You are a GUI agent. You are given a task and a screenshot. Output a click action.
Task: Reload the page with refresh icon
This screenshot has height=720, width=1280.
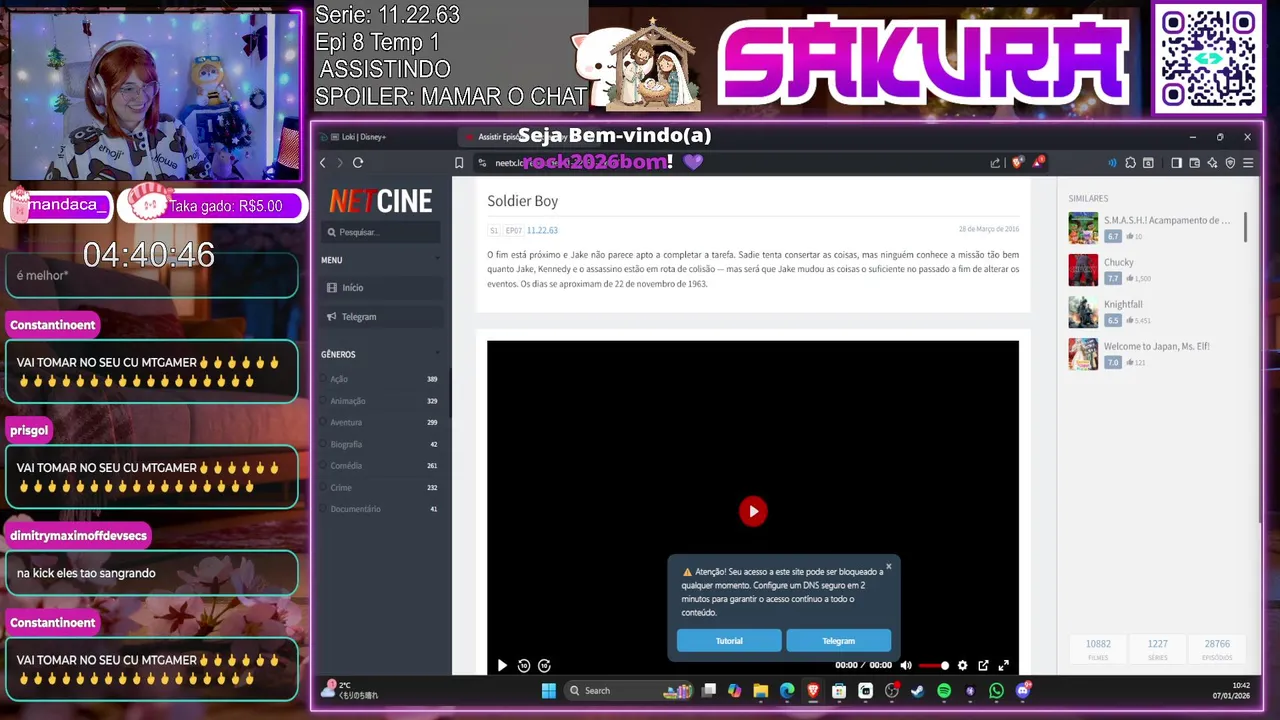[x=358, y=163]
